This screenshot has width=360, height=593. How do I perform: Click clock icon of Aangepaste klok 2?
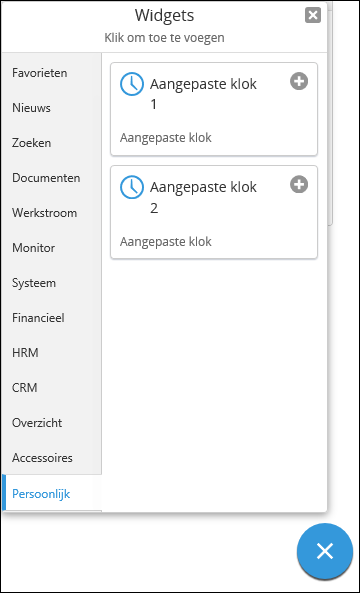(132, 187)
